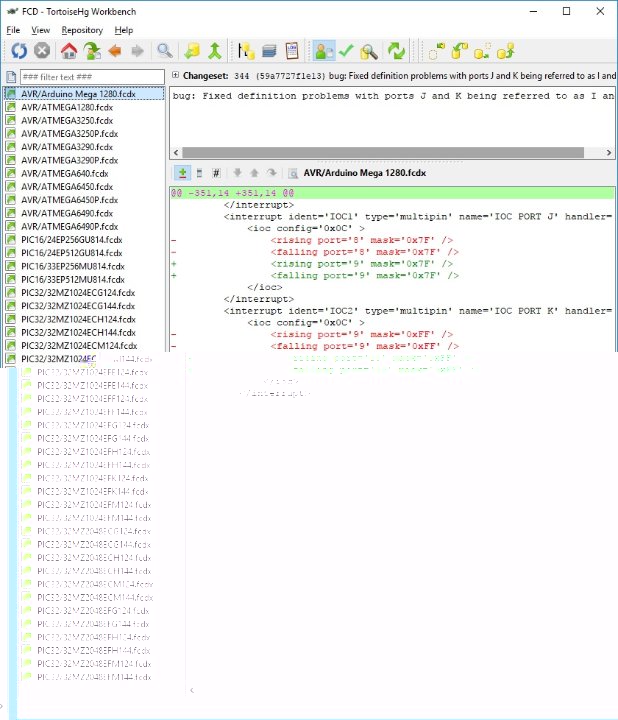618x720 pixels.
Task: Select PIC16/33EP512MU814.fcdx file
Action: tap(84, 280)
